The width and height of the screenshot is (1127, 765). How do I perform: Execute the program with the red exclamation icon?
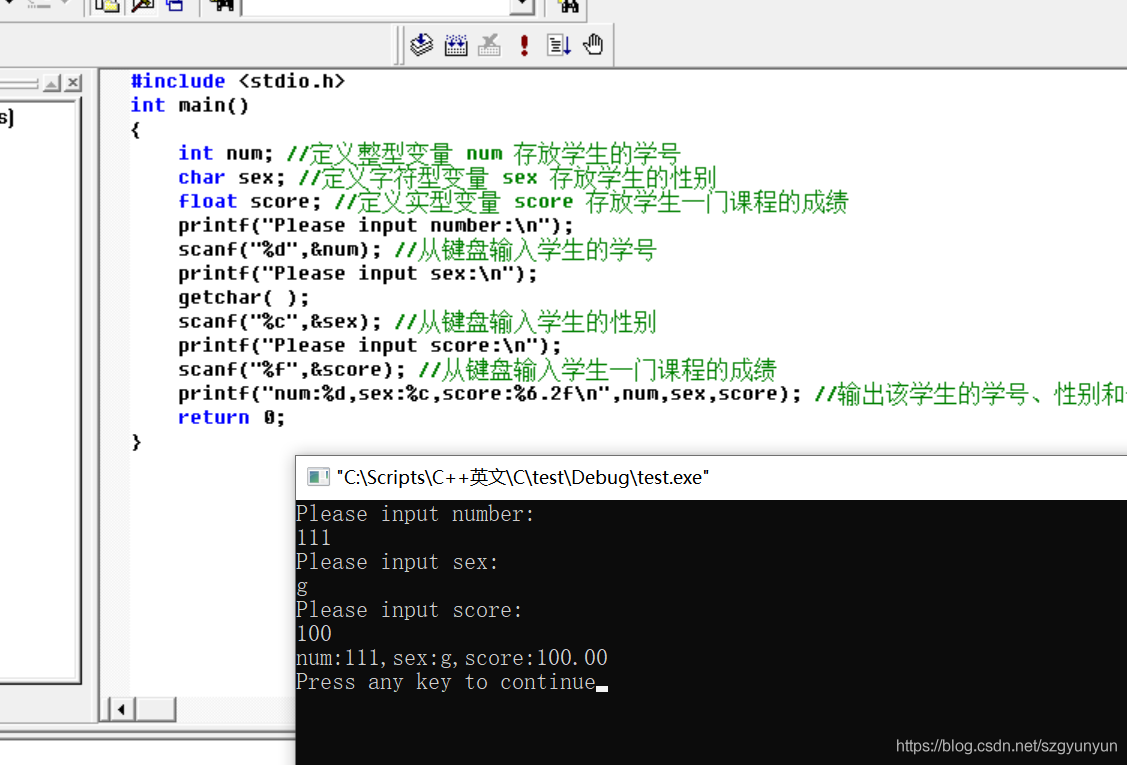click(524, 45)
